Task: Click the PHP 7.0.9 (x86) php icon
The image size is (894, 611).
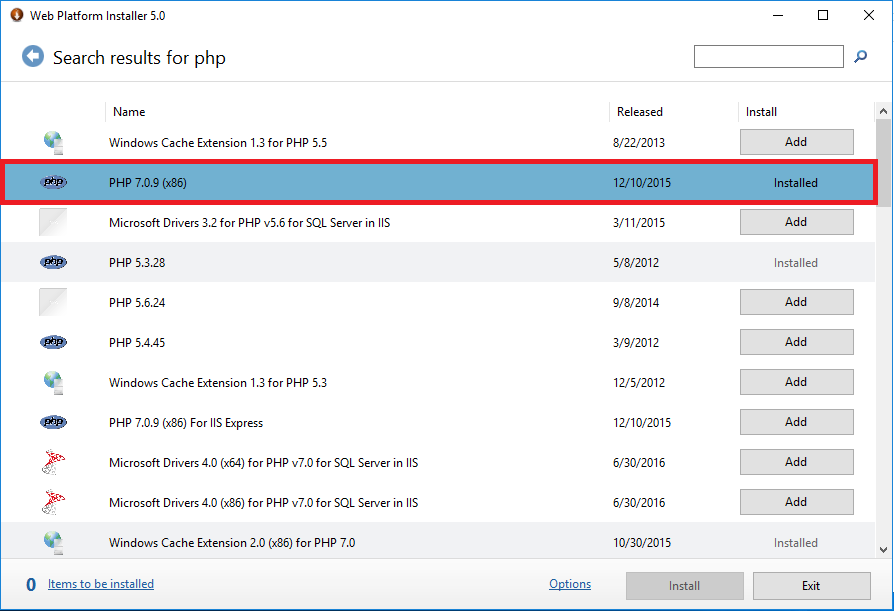Action: coord(53,183)
